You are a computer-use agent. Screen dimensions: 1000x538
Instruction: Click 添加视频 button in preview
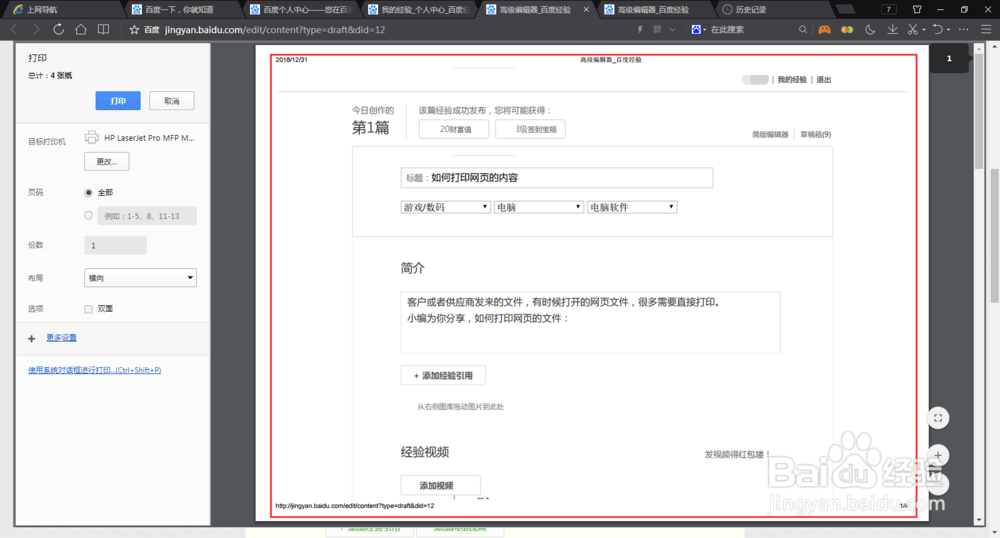pyautogui.click(x=441, y=486)
